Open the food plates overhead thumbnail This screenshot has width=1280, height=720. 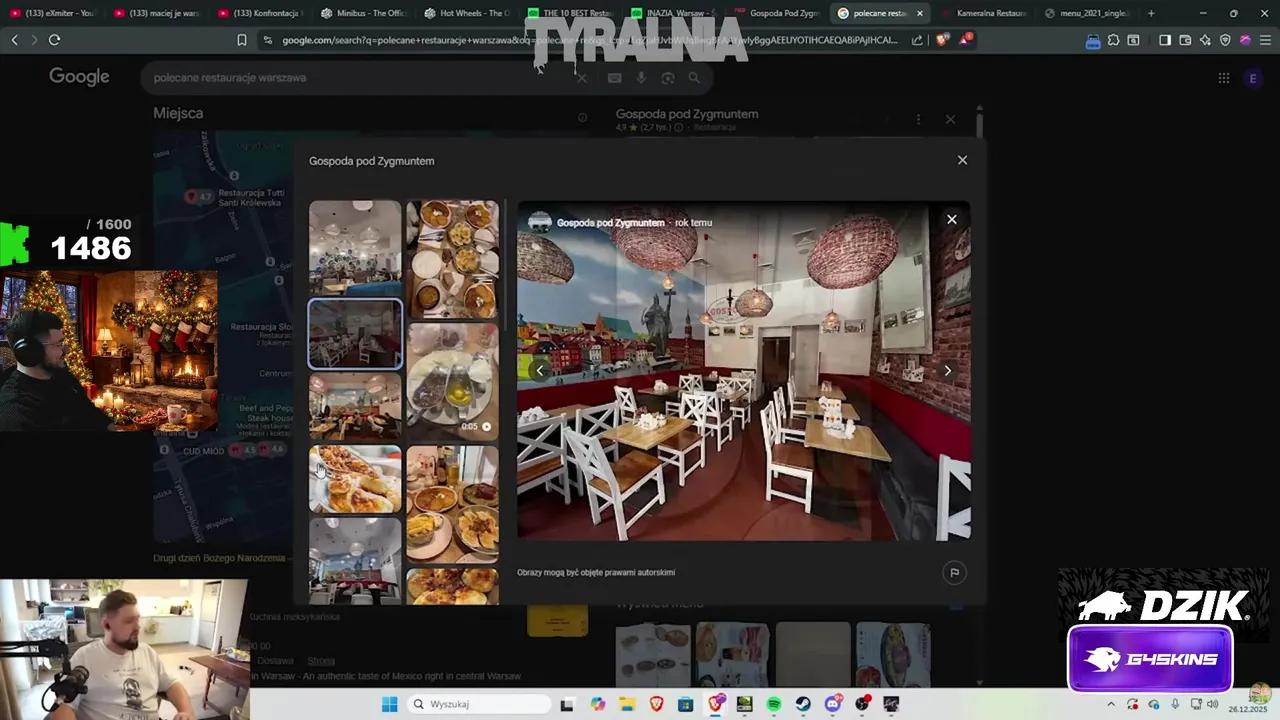click(452, 259)
